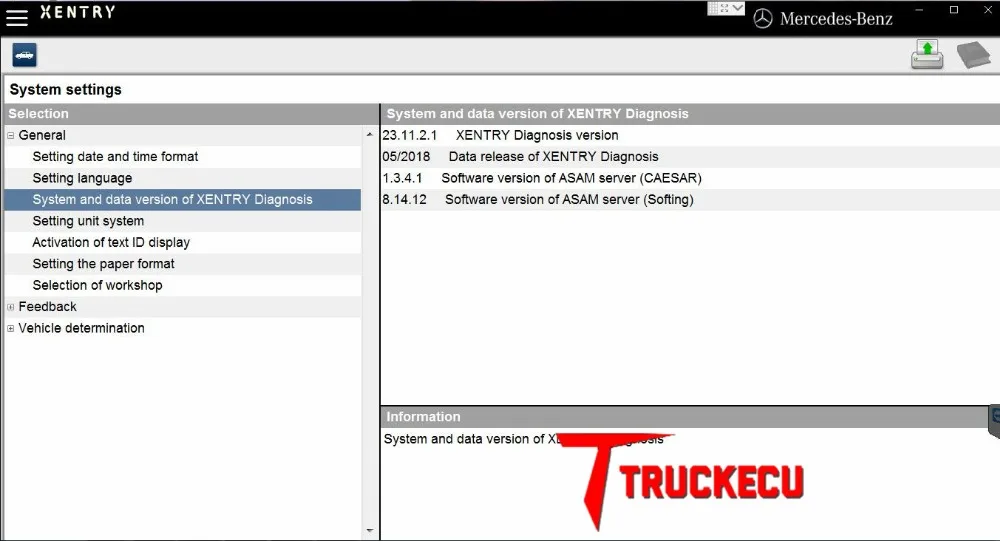Image resolution: width=1000 pixels, height=541 pixels.
Task: Close the XENTRY window
Action: click(x=988, y=10)
